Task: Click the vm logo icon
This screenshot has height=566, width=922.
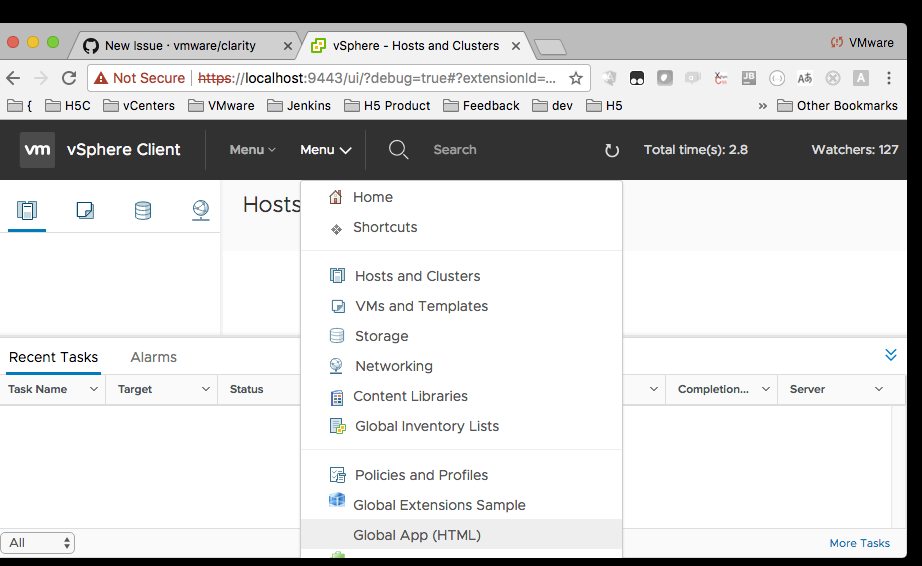Action: 37,150
